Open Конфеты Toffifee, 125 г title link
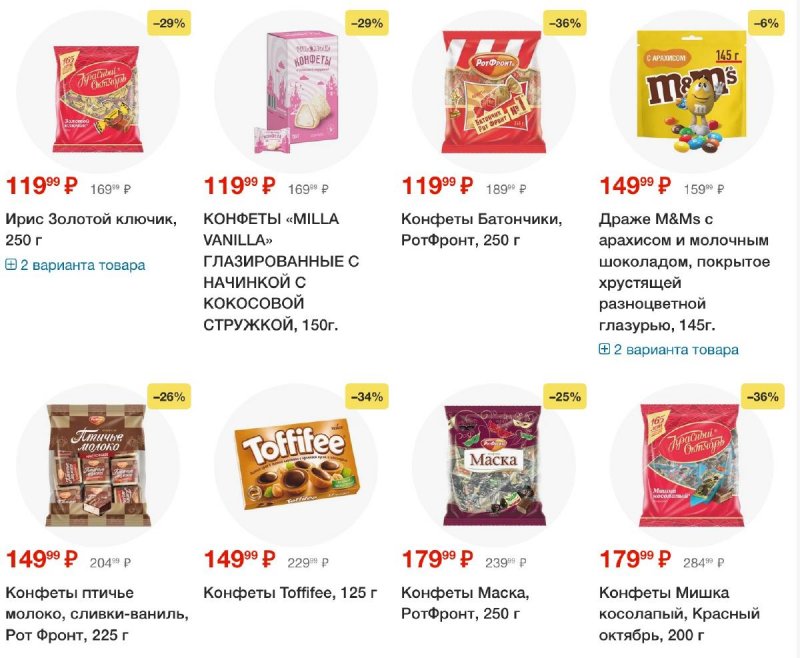The height and width of the screenshot is (658, 800). point(290,593)
